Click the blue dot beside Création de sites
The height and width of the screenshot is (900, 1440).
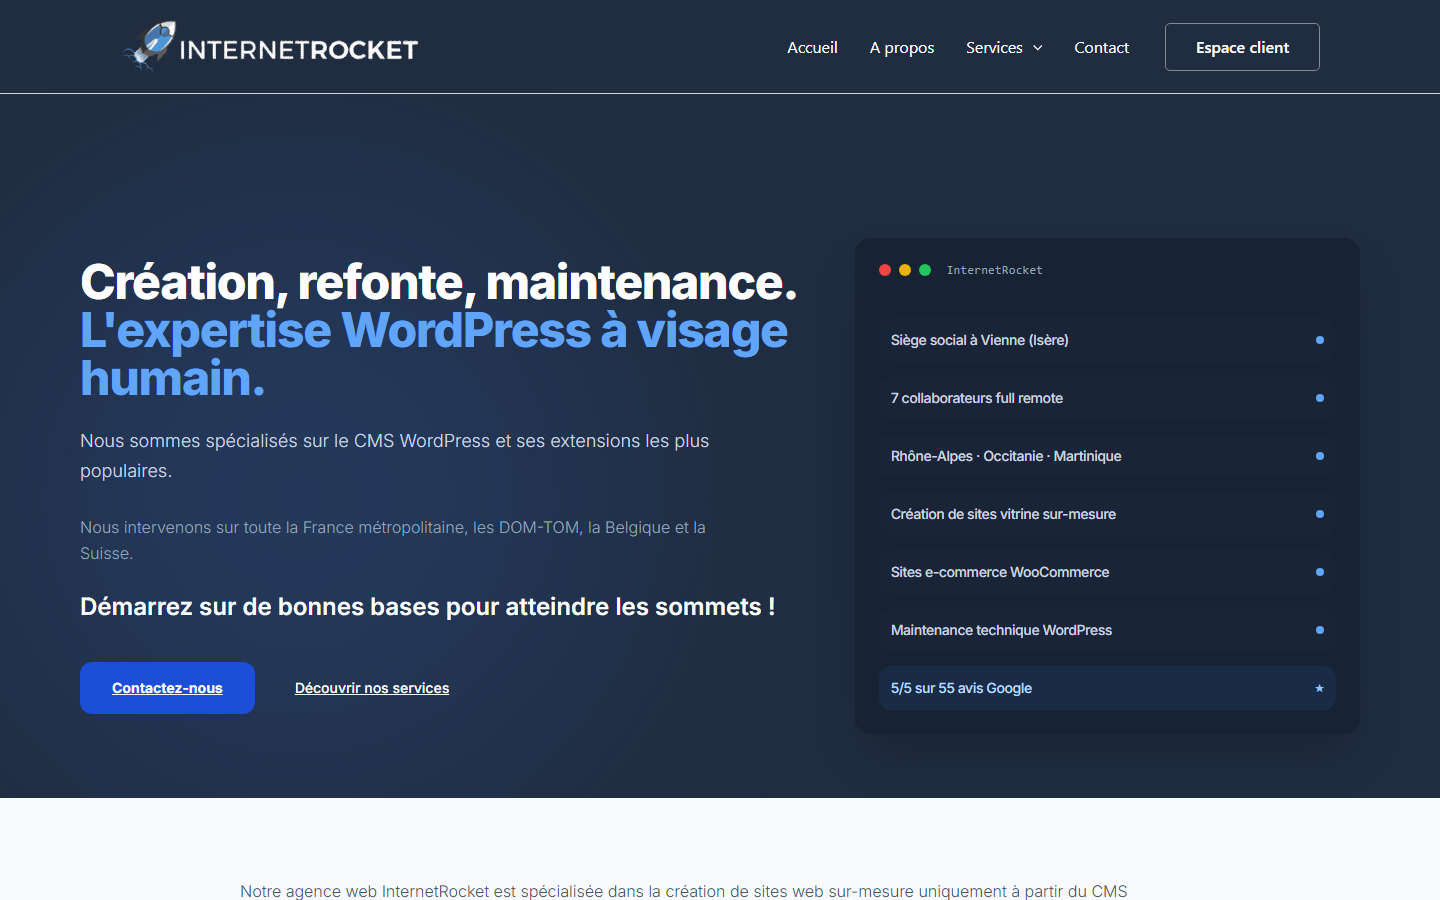pos(1320,514)
